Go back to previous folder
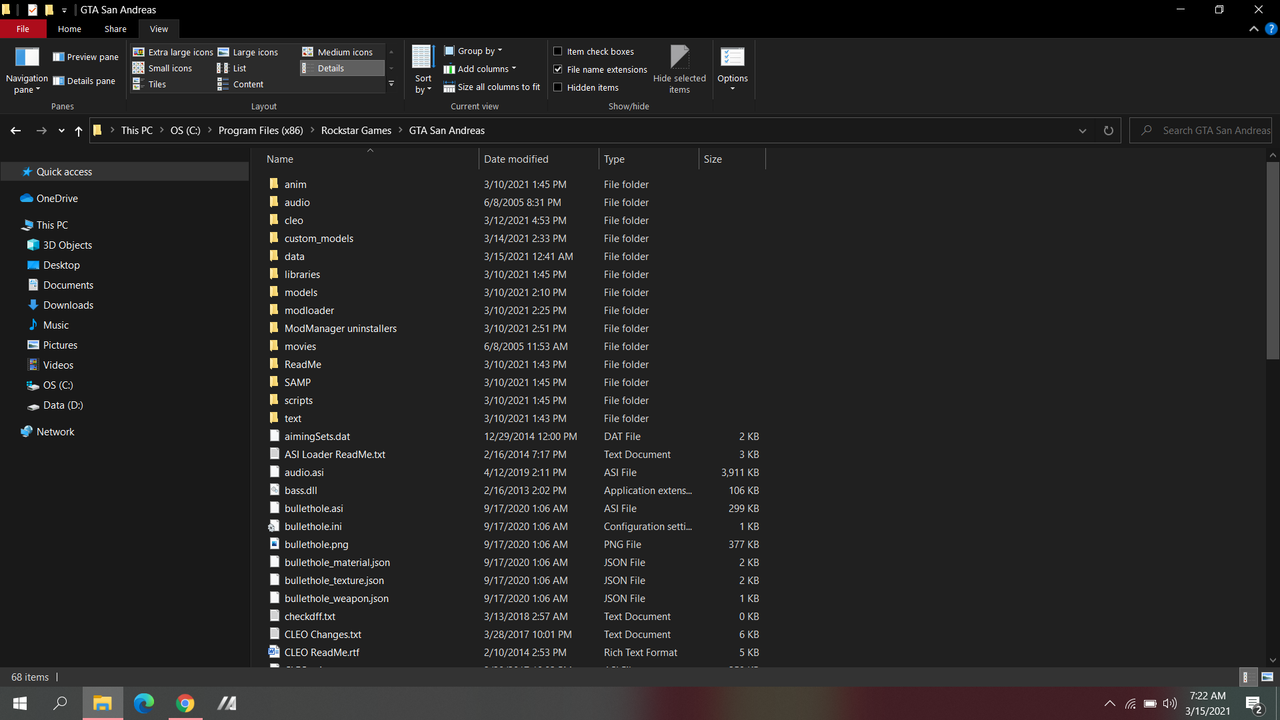 point(15,131)
